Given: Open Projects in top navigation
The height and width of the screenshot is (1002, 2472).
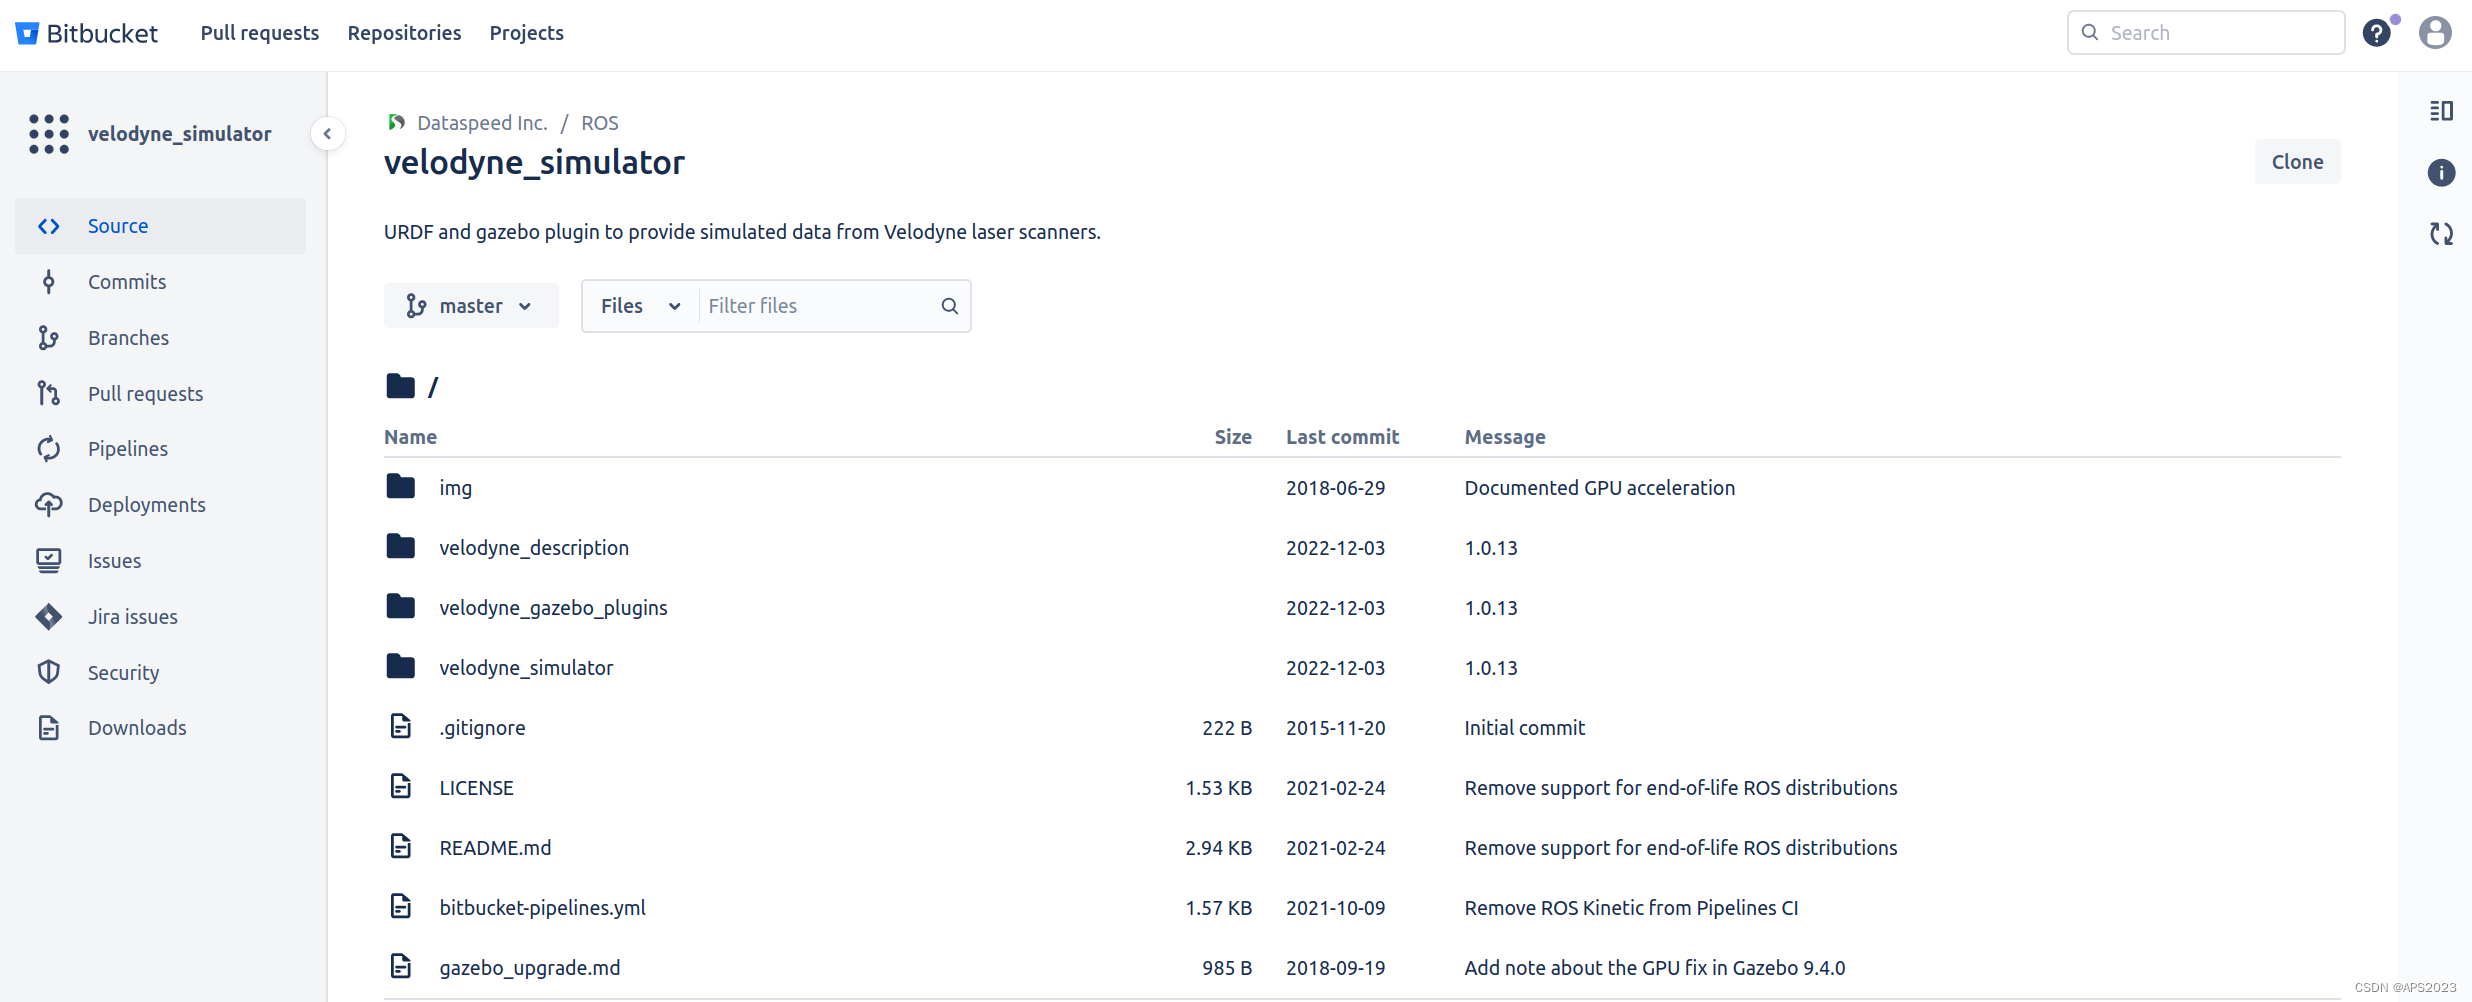Looking at the screenshot, I should point(526,33).
